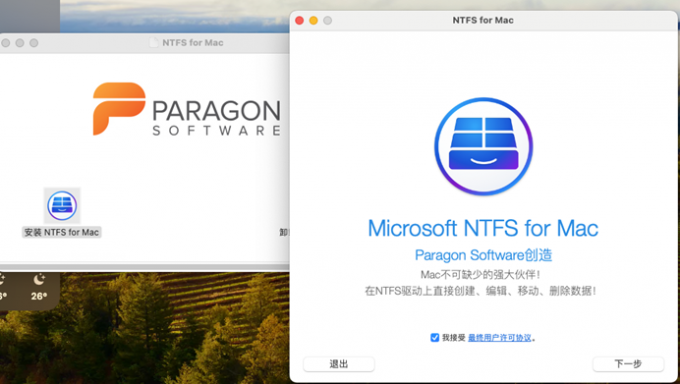
Task: Click the large Microsoft NTFS for Mac drive icon
Action: pos(484,146)
